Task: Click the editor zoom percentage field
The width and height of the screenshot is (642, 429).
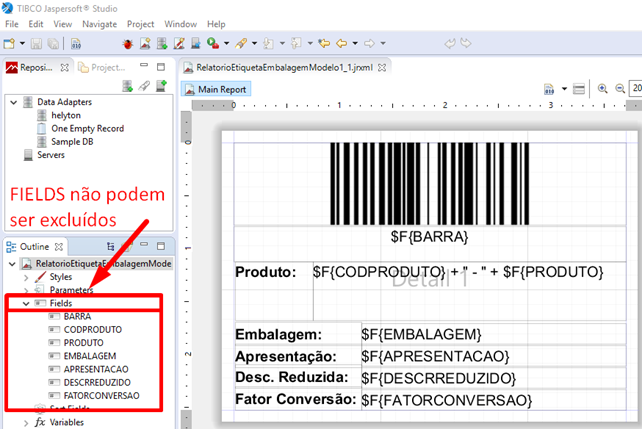Action: (x=635, y=88)
